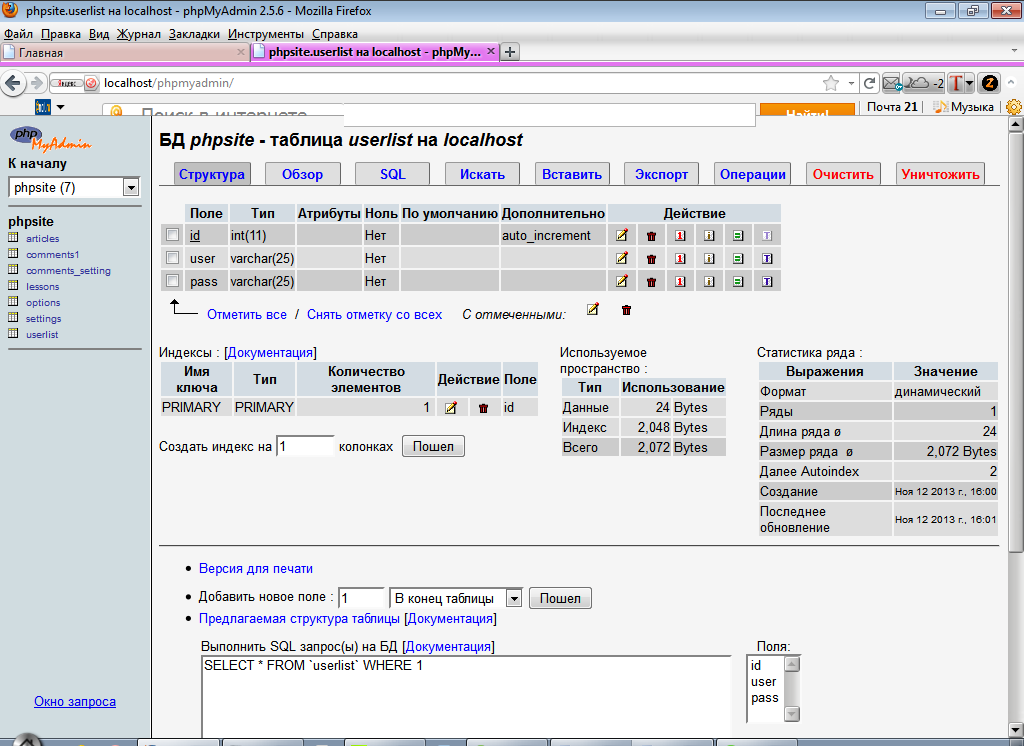
Task: Select pass in the Поля list
Action: pos(764,698)
